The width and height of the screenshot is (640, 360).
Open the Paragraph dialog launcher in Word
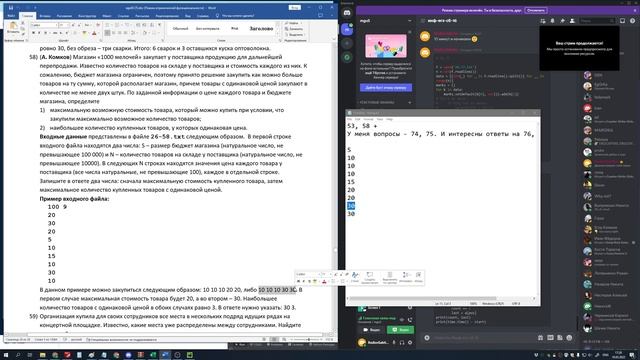(163, 40)
